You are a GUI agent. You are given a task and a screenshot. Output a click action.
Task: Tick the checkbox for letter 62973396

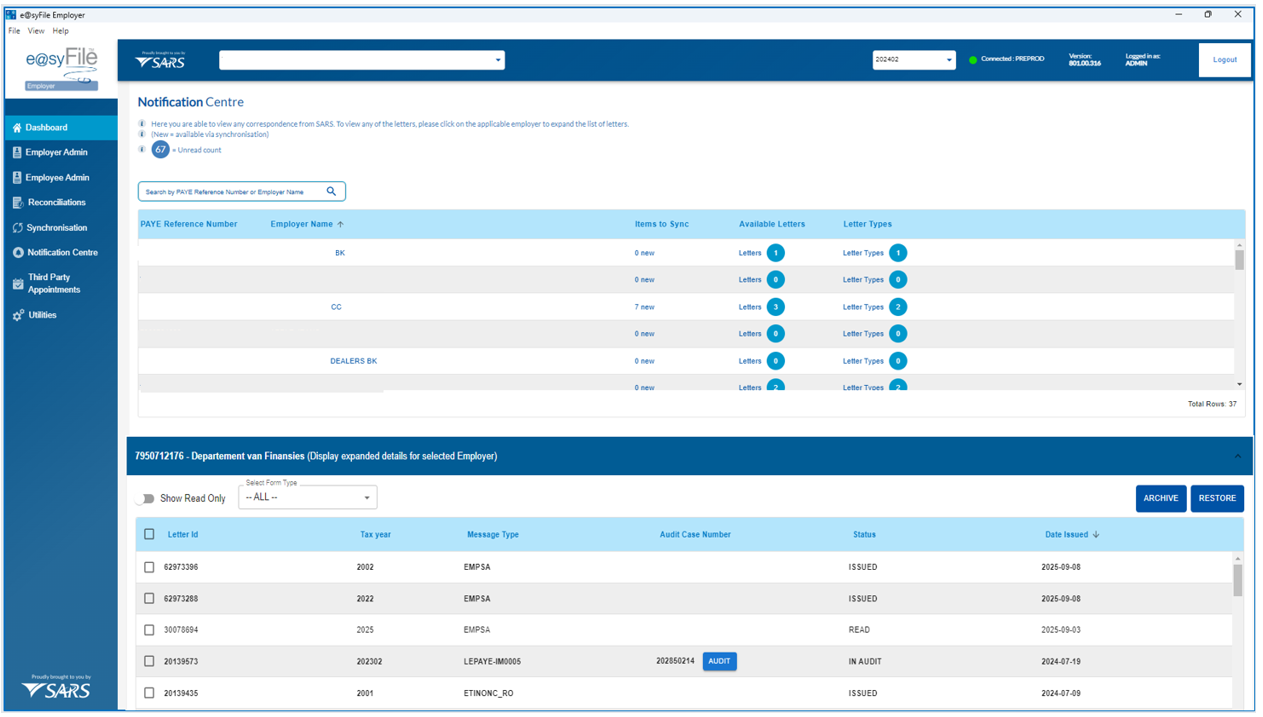149,567
